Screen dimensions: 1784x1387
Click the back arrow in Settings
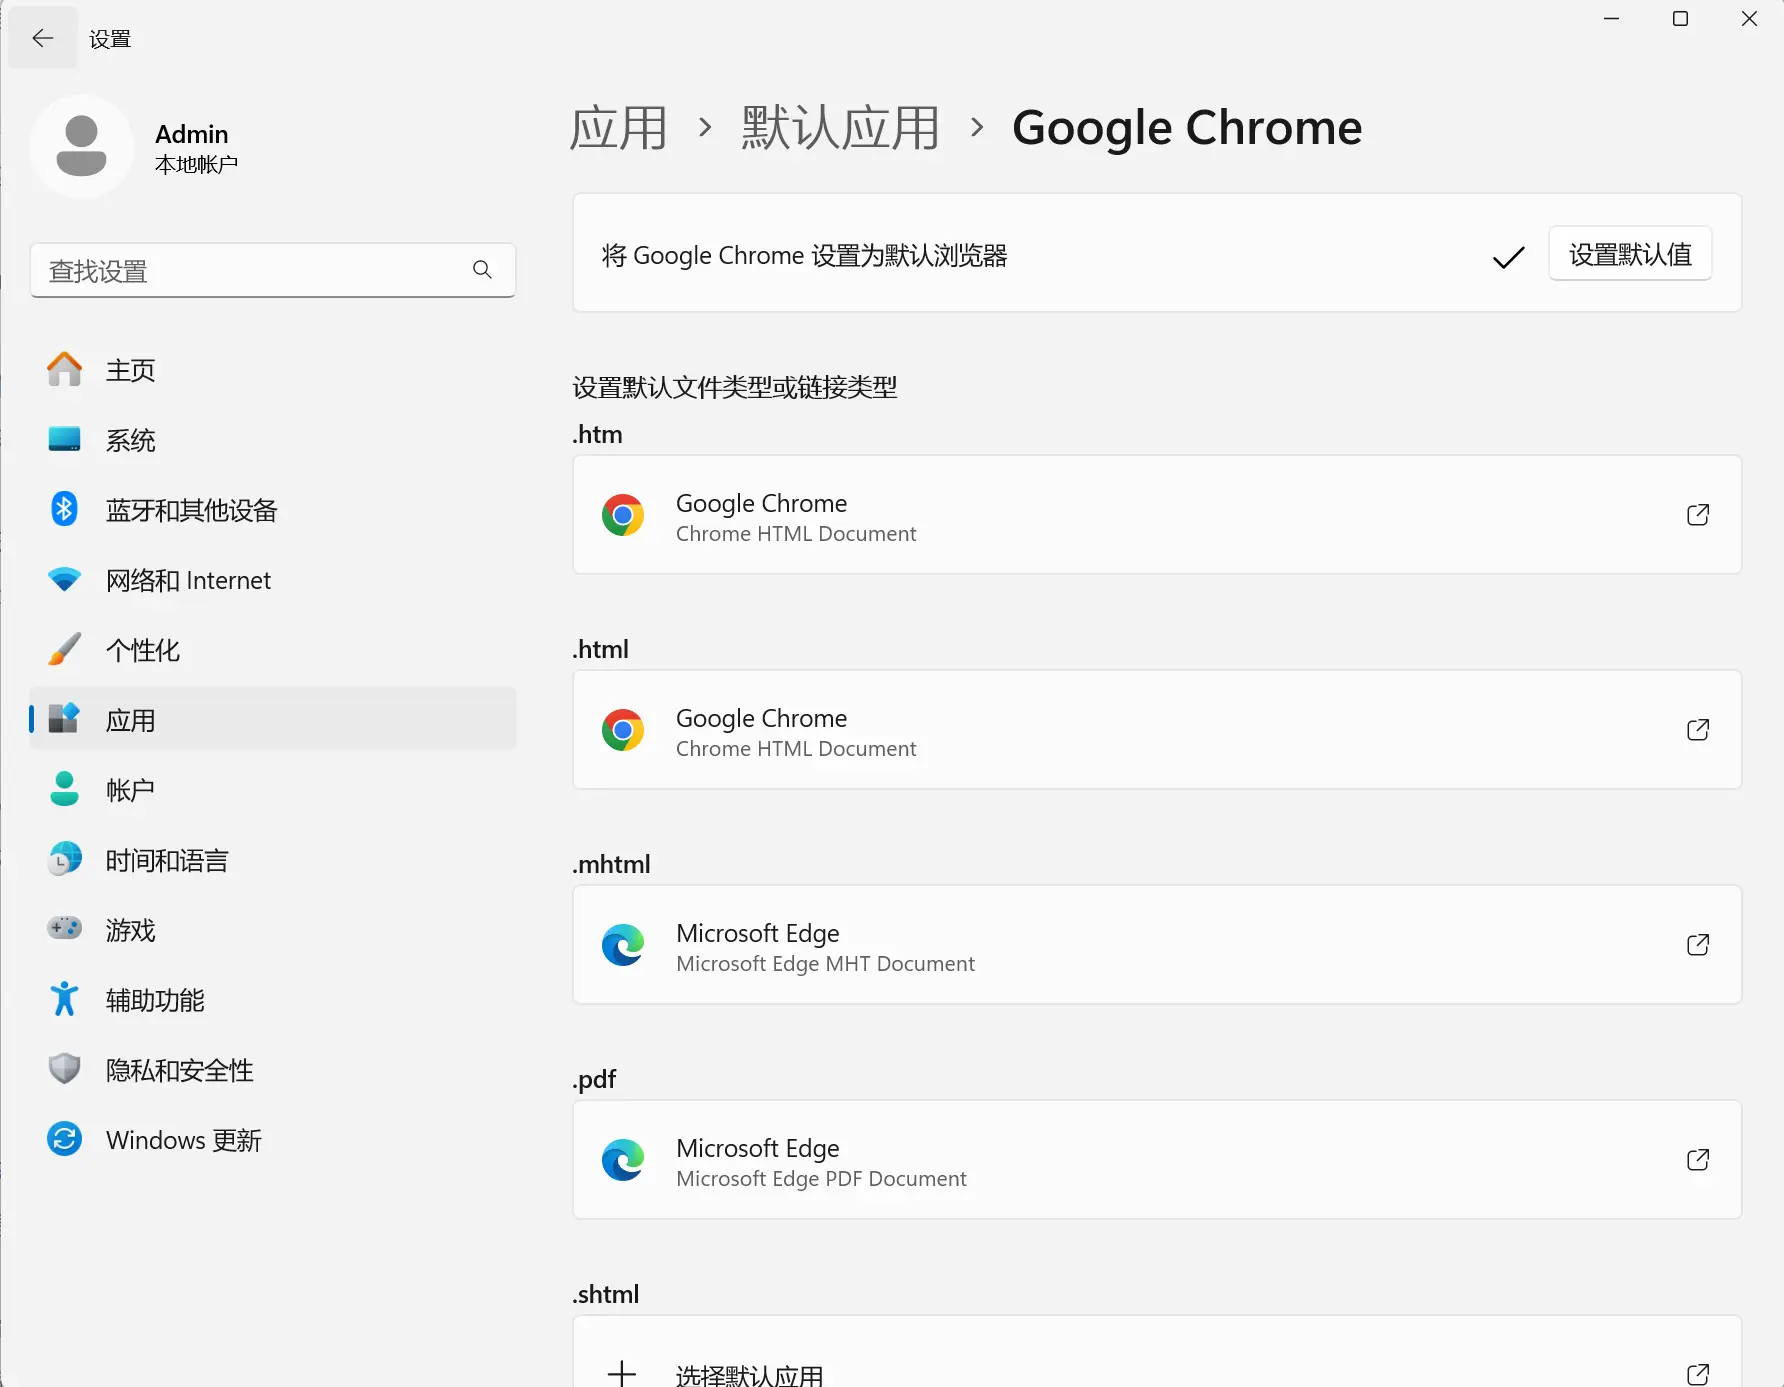42,38
